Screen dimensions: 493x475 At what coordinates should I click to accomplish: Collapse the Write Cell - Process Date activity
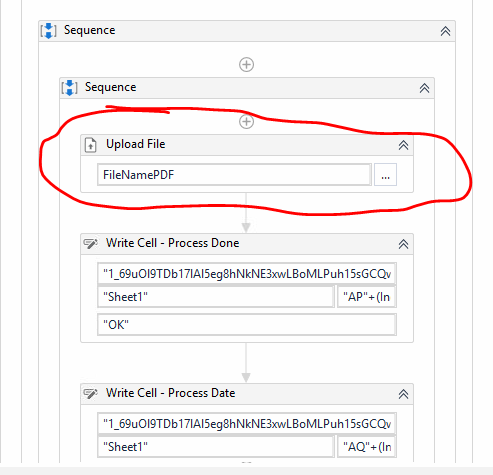[x=403, y=394]
